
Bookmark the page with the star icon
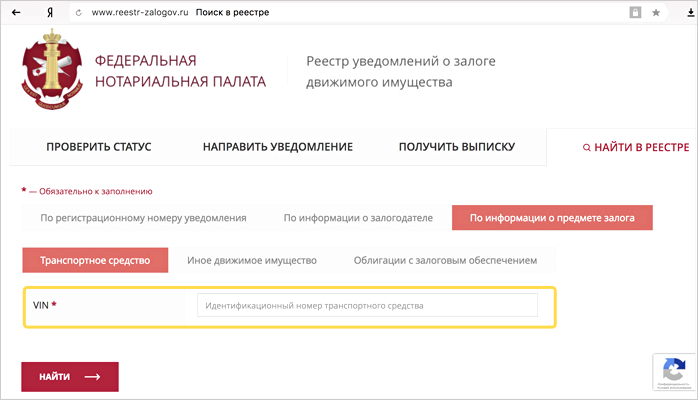656,12
